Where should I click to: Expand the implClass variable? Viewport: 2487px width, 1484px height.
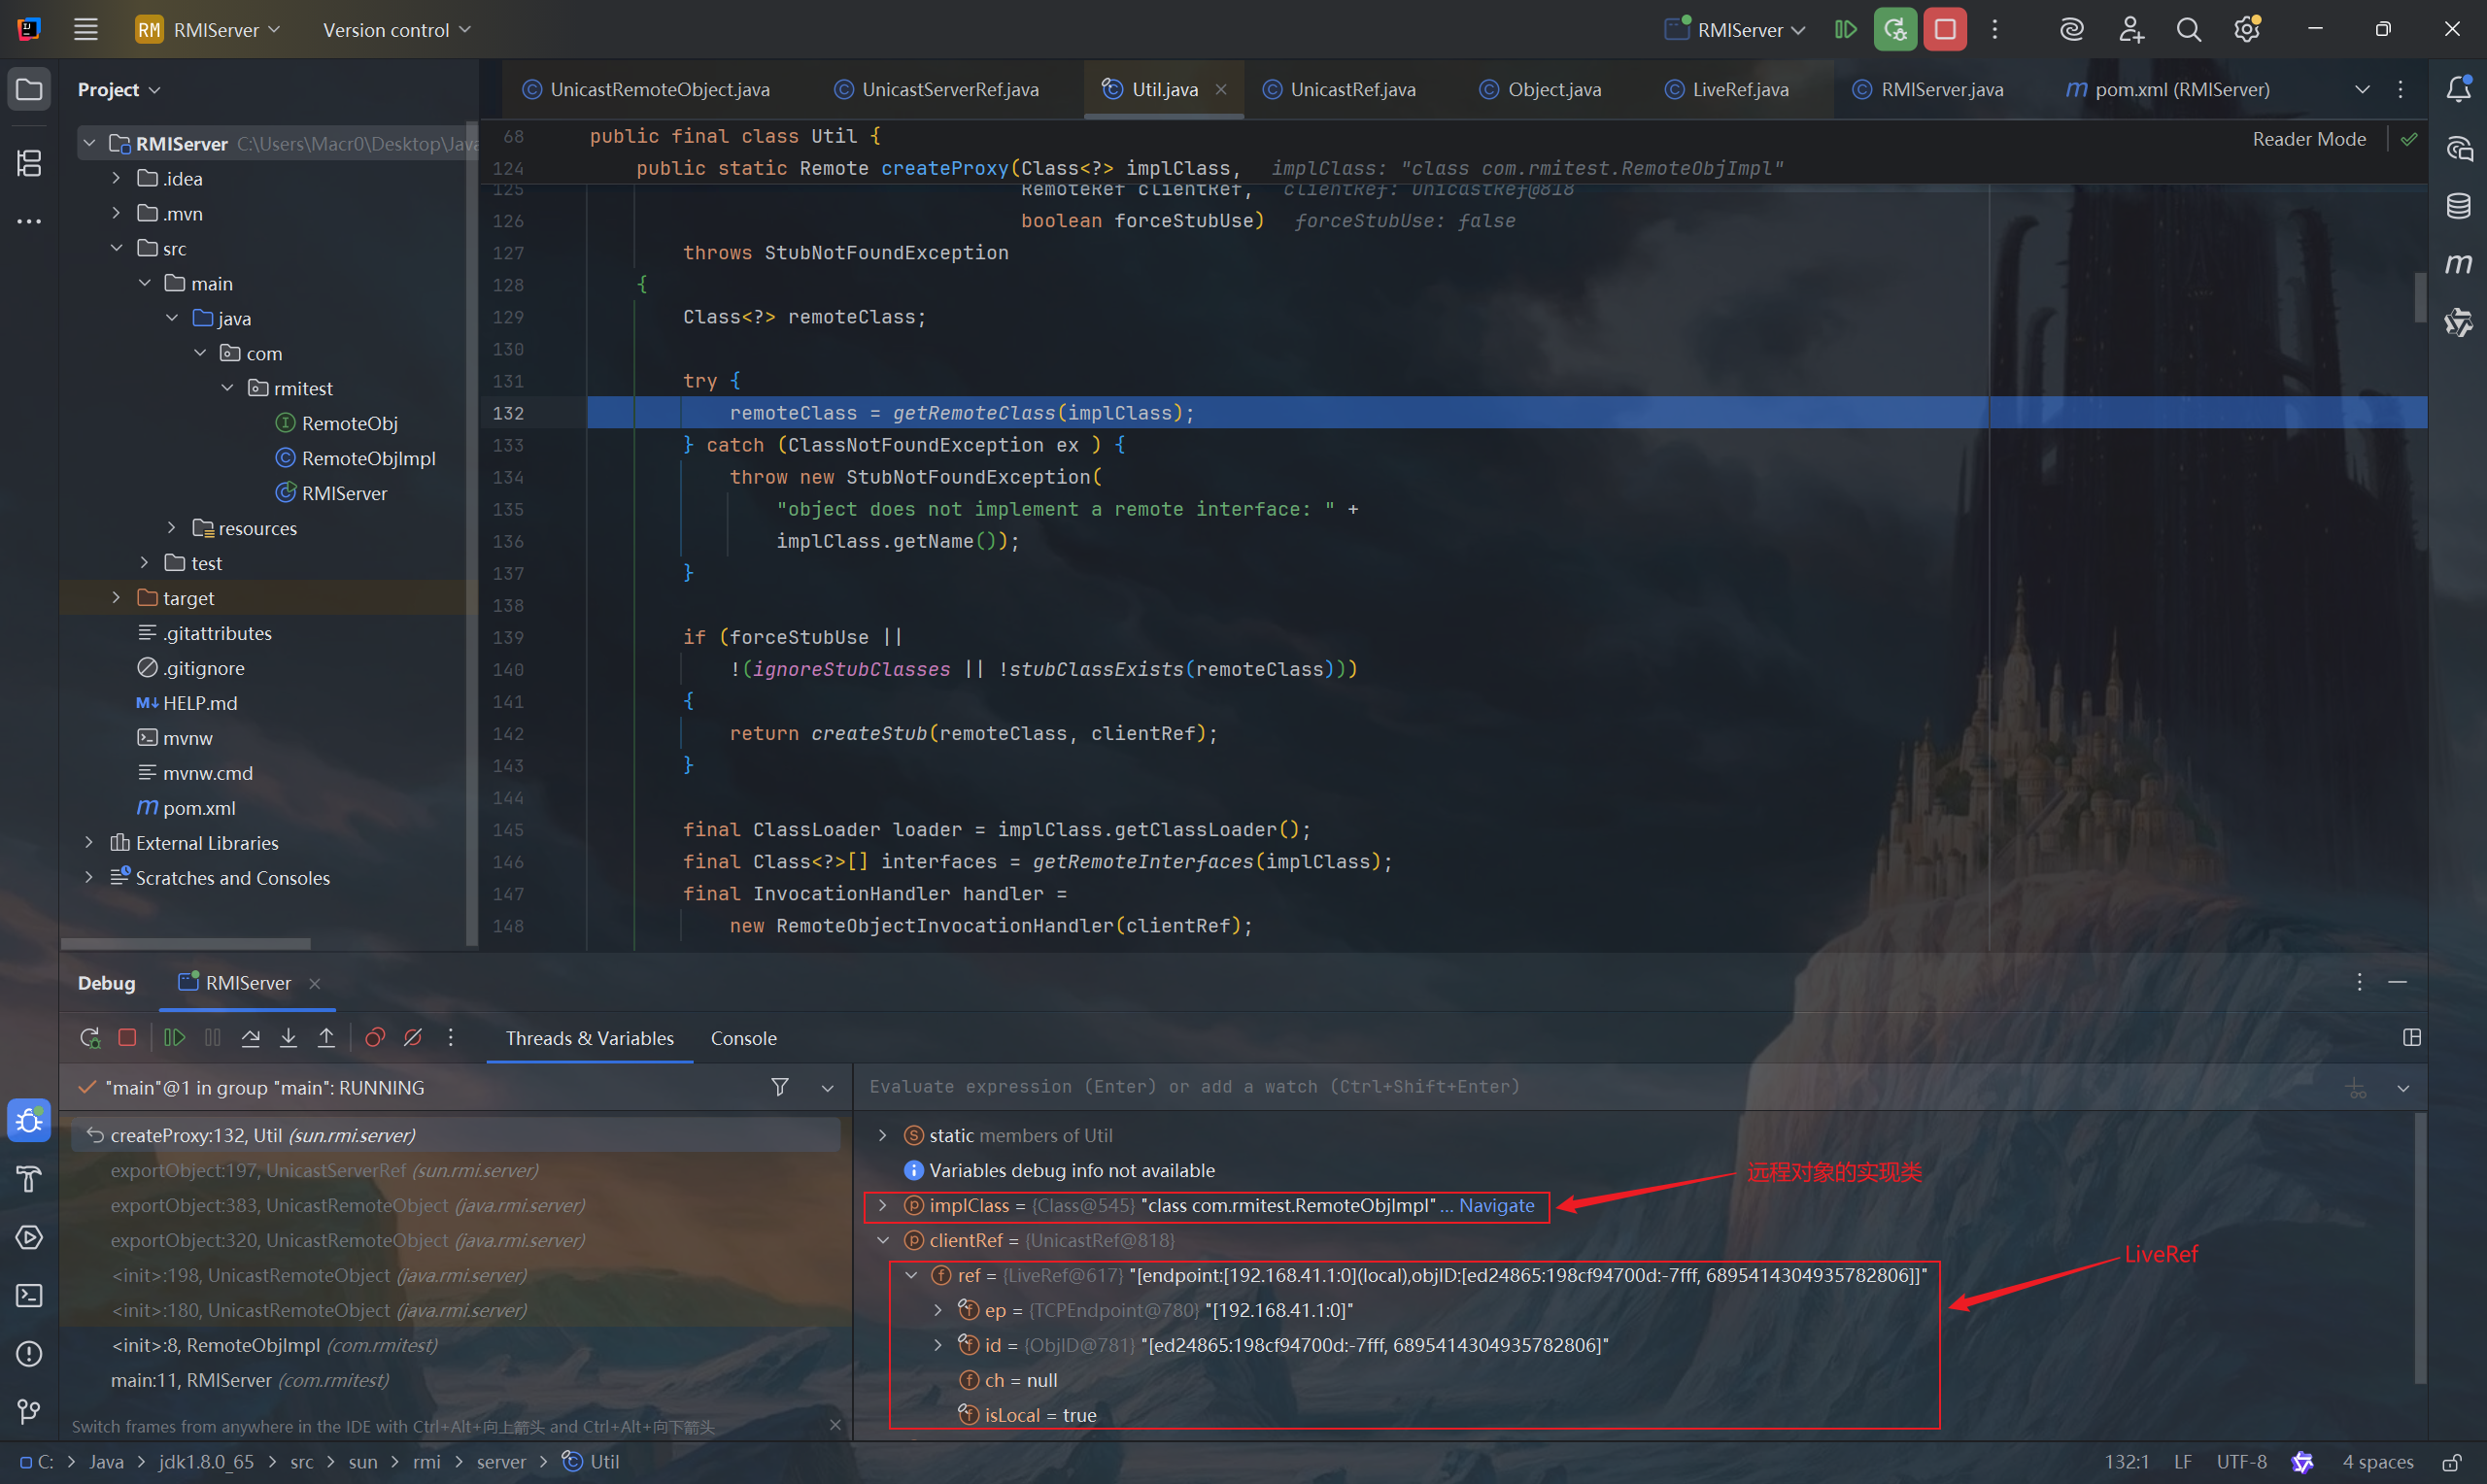coord(882,1205)
